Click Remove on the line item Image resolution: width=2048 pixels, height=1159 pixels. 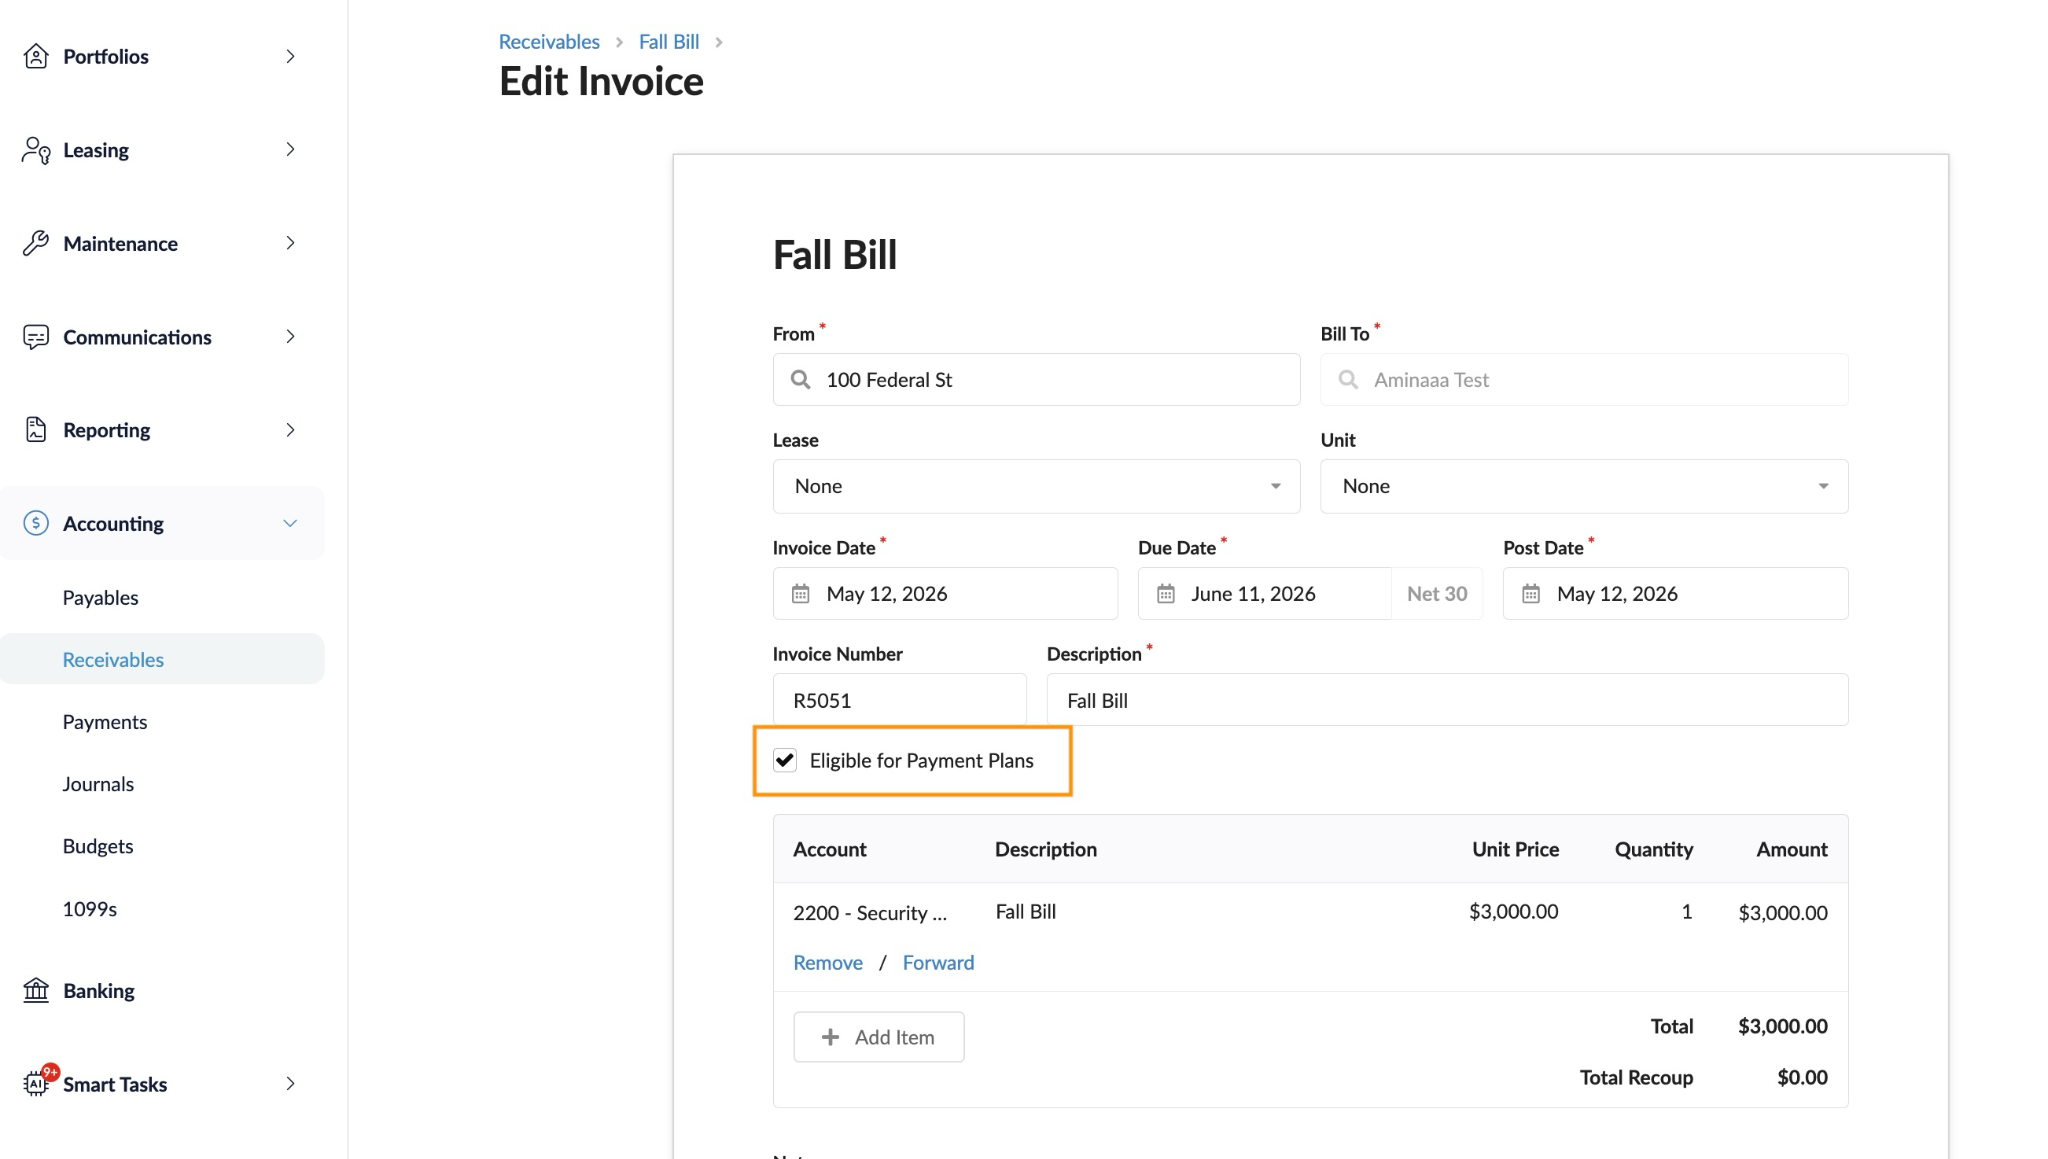828,962
